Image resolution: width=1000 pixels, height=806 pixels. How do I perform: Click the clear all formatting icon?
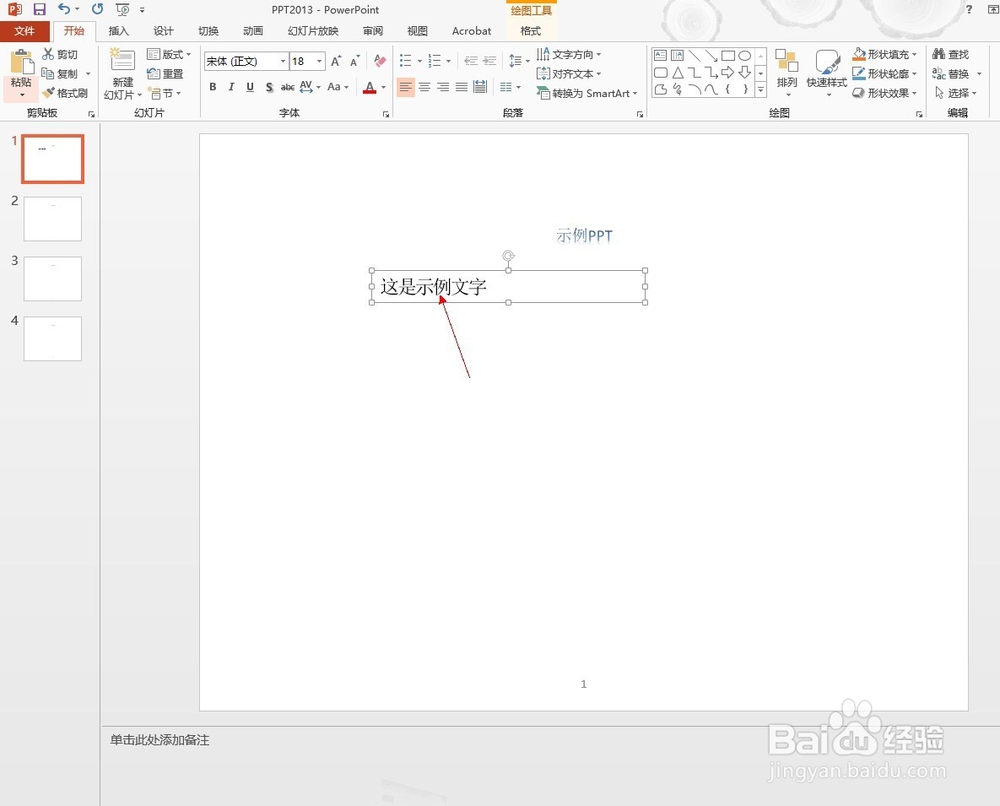click(x=380, y=59)
